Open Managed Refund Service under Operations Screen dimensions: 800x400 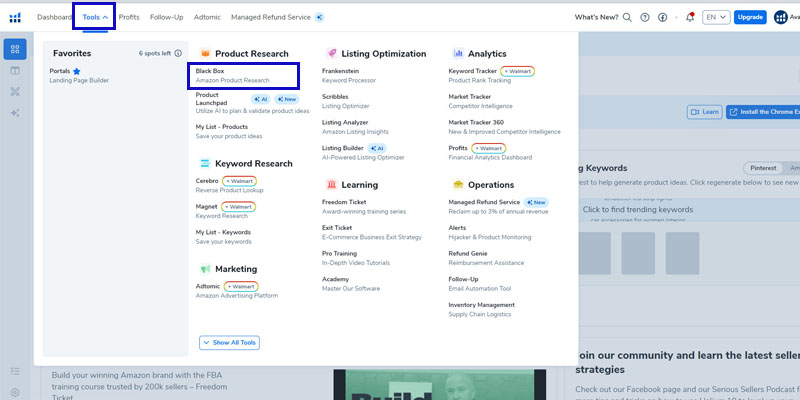[x=498, y=207]
